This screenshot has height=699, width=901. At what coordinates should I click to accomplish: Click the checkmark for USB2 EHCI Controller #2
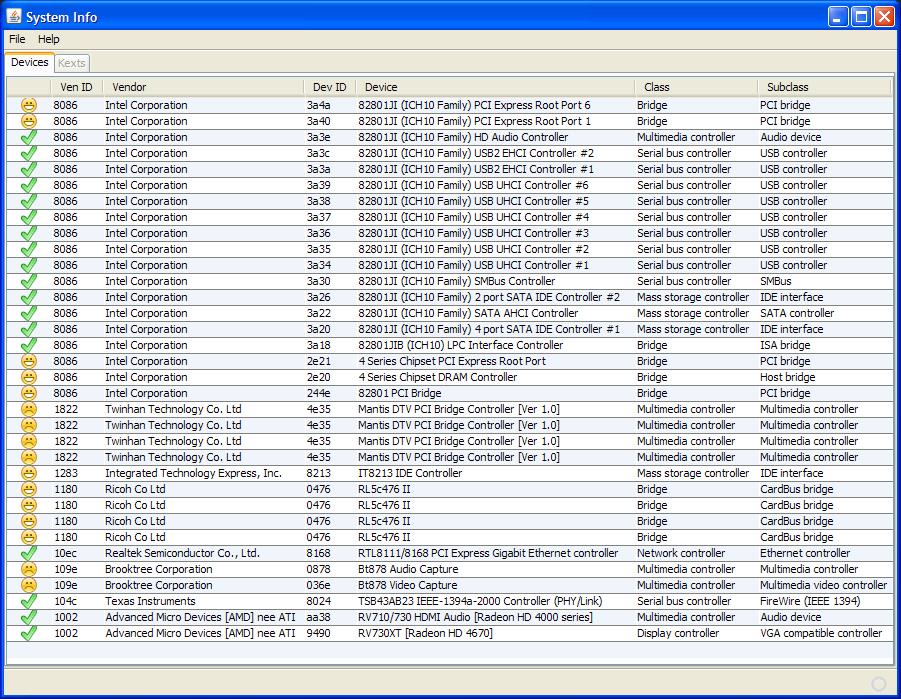point(29,153)
